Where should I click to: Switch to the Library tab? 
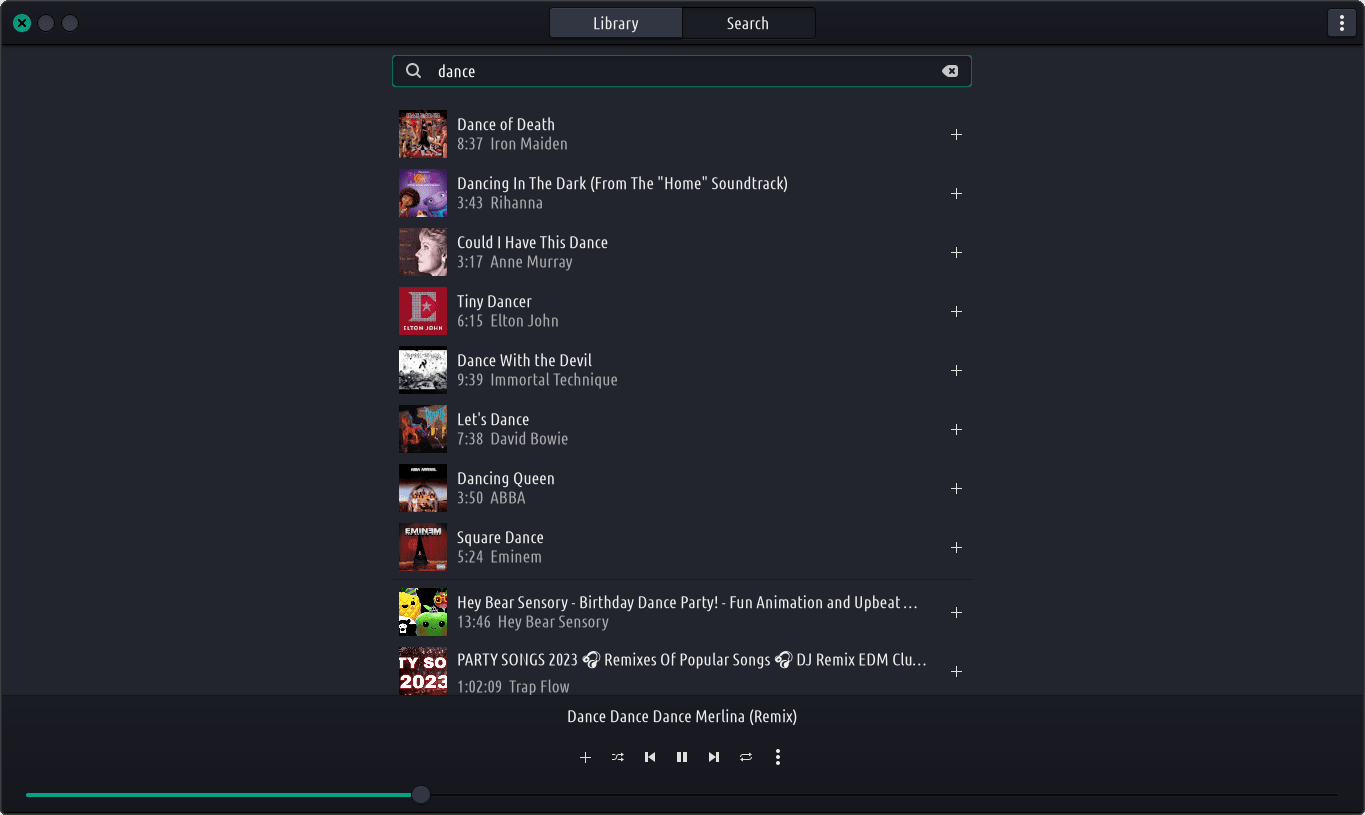pos(615,23)
